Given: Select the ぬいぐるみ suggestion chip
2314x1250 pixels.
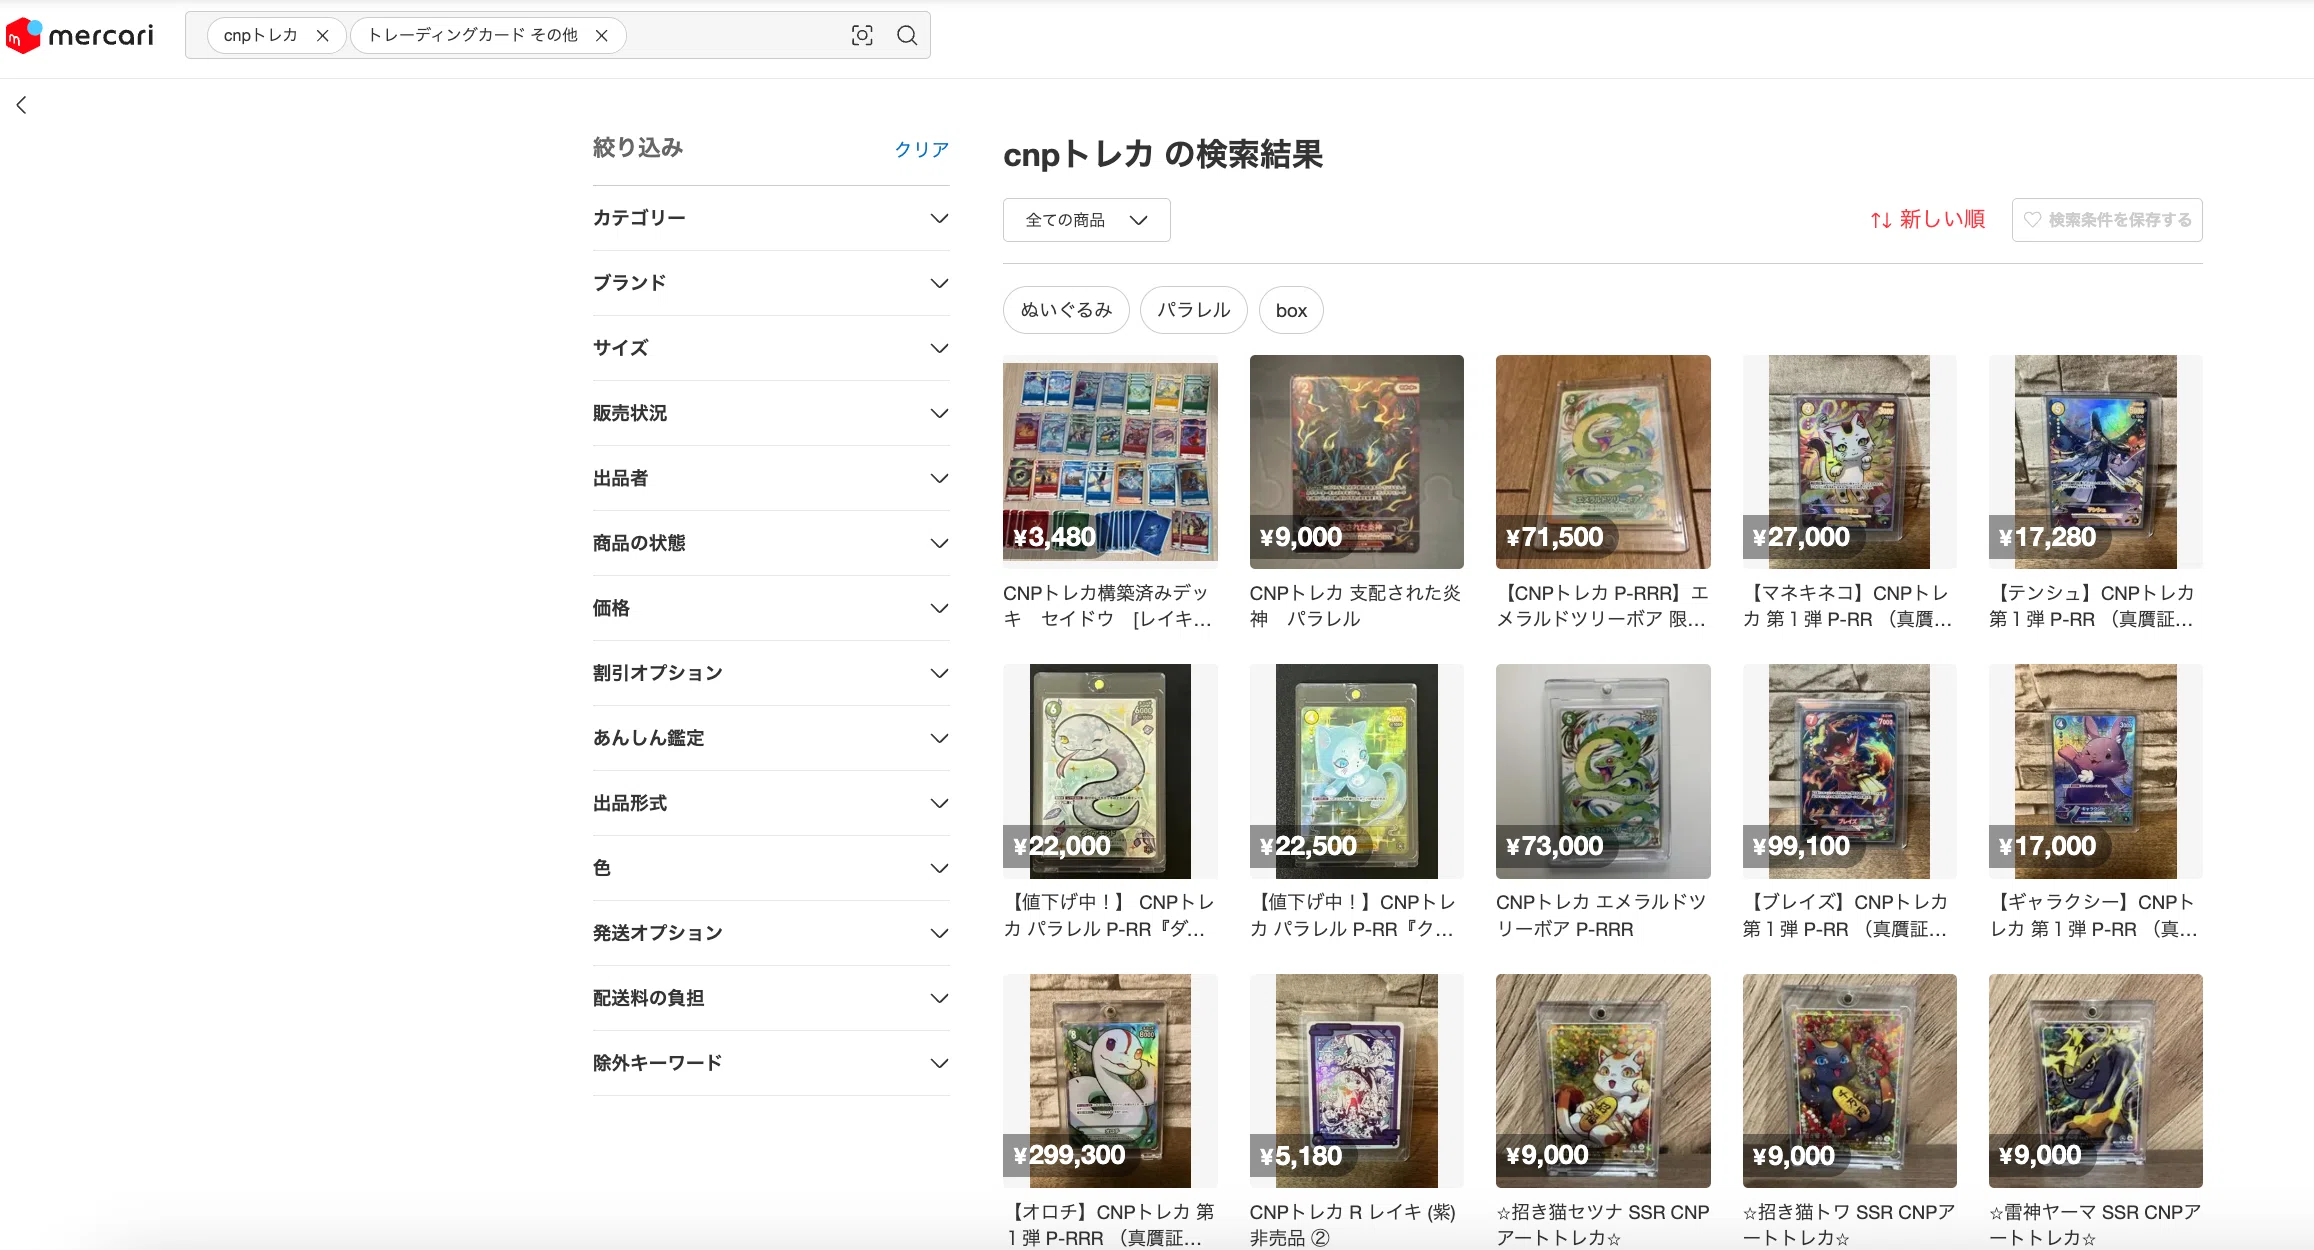Looking at the screenshot, I should pos(1066,310).
